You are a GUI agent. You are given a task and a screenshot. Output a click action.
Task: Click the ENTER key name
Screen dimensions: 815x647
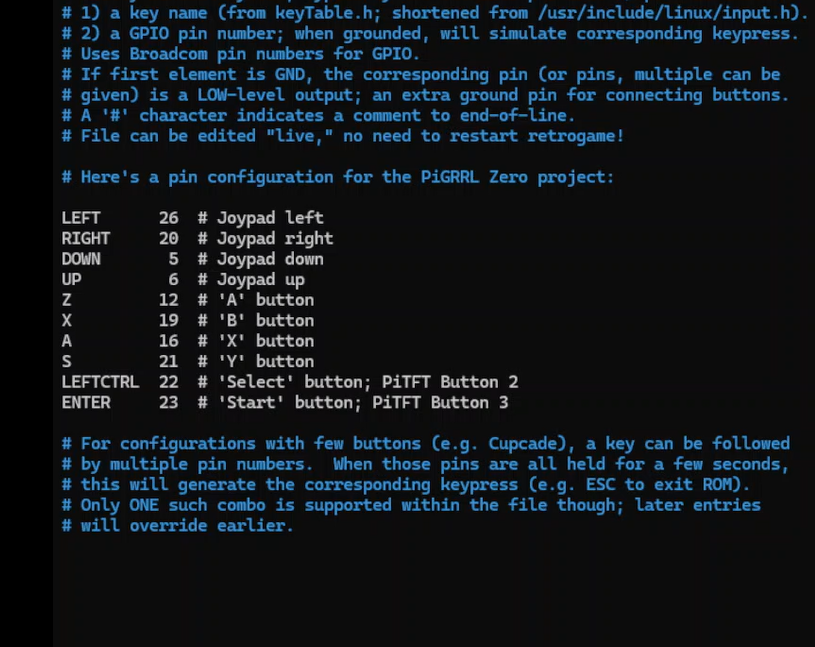[86, 403]
